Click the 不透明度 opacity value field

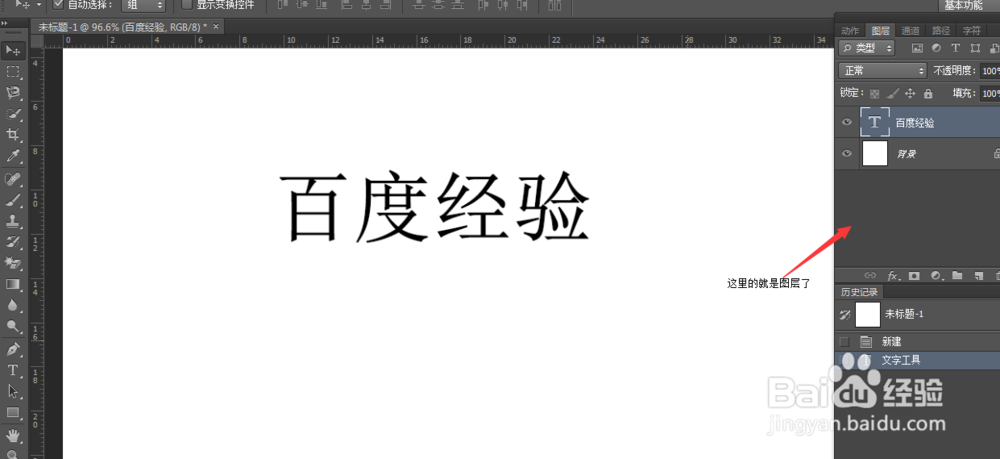coord(990,71)
